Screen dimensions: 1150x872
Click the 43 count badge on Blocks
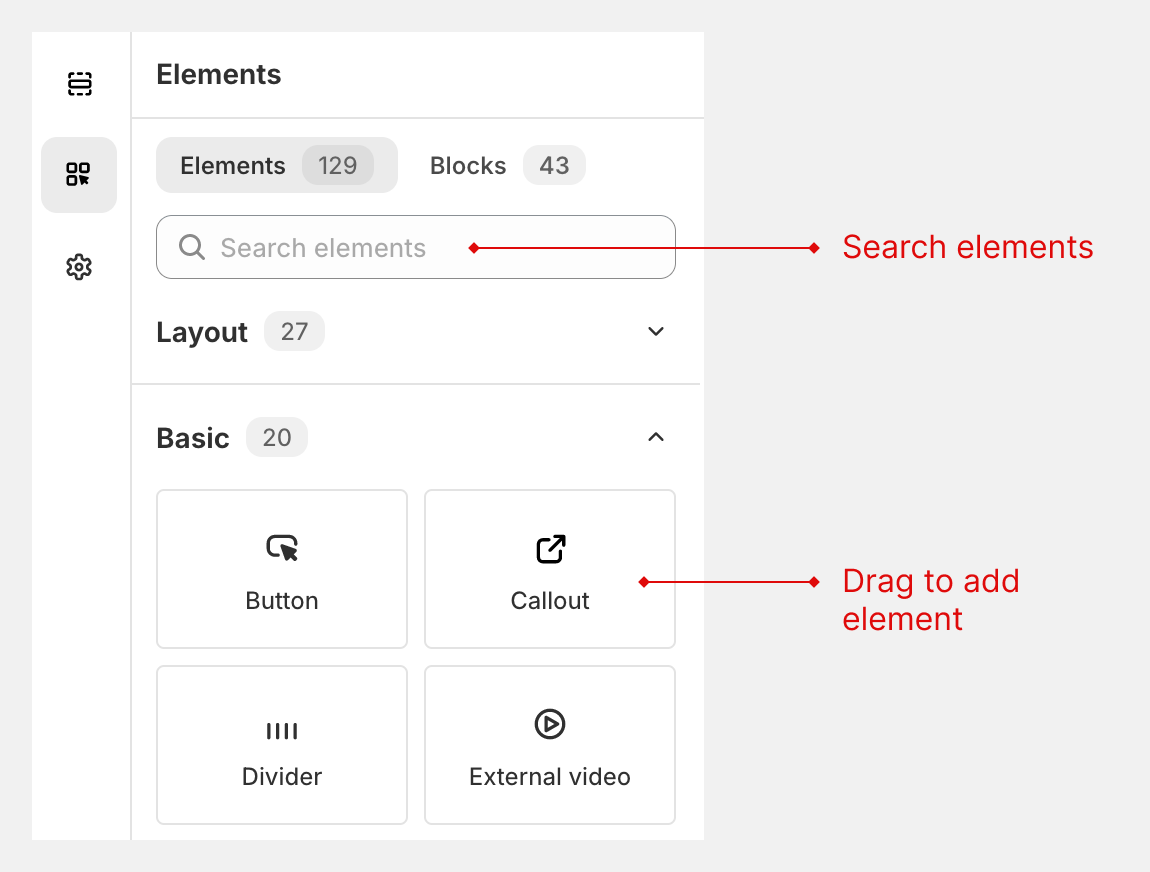point(554,165)
